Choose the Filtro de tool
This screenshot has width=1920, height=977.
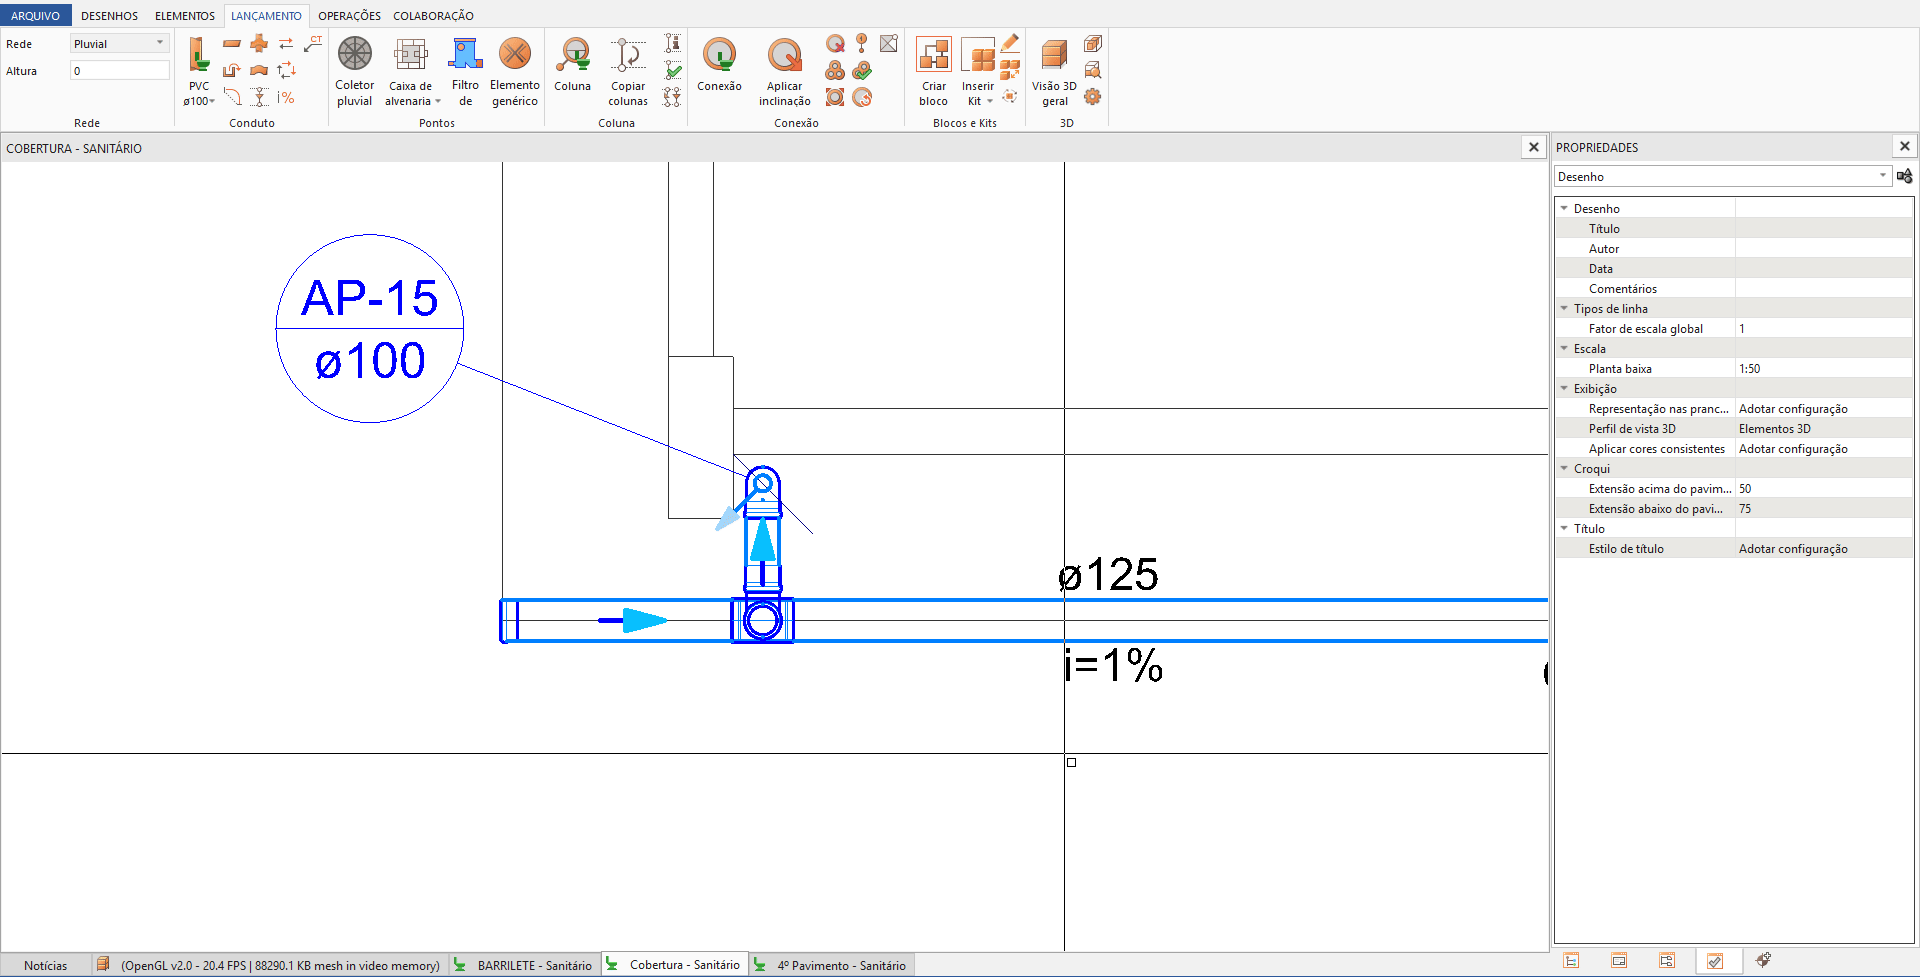coord(465,72)
